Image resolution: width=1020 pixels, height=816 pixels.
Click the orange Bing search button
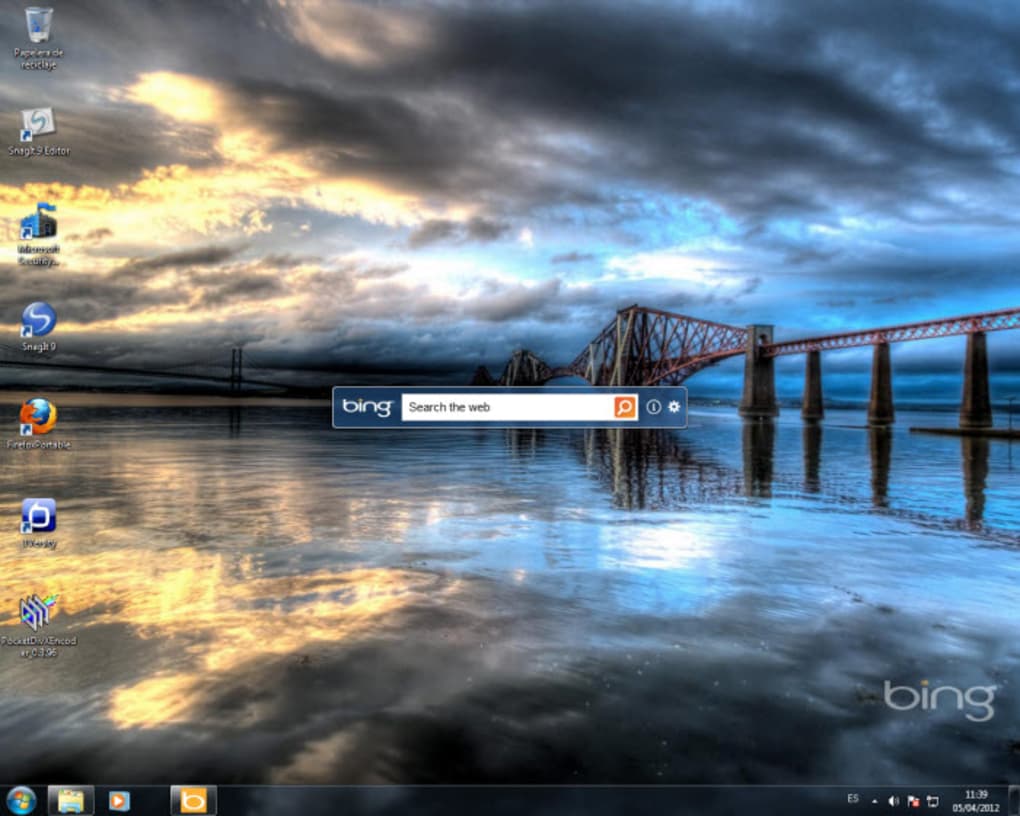click(x=623, y=407)
